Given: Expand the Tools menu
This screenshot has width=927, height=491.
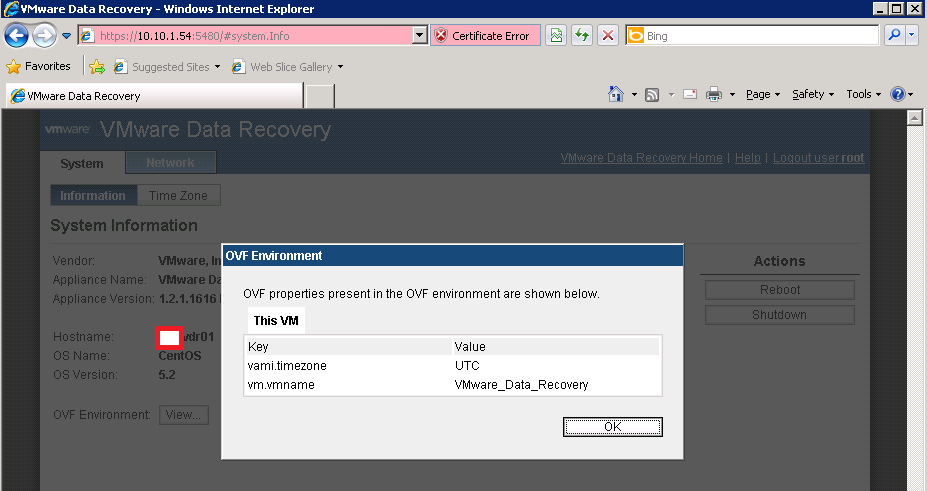Looking at the screenshot, I should click(864, 94).
